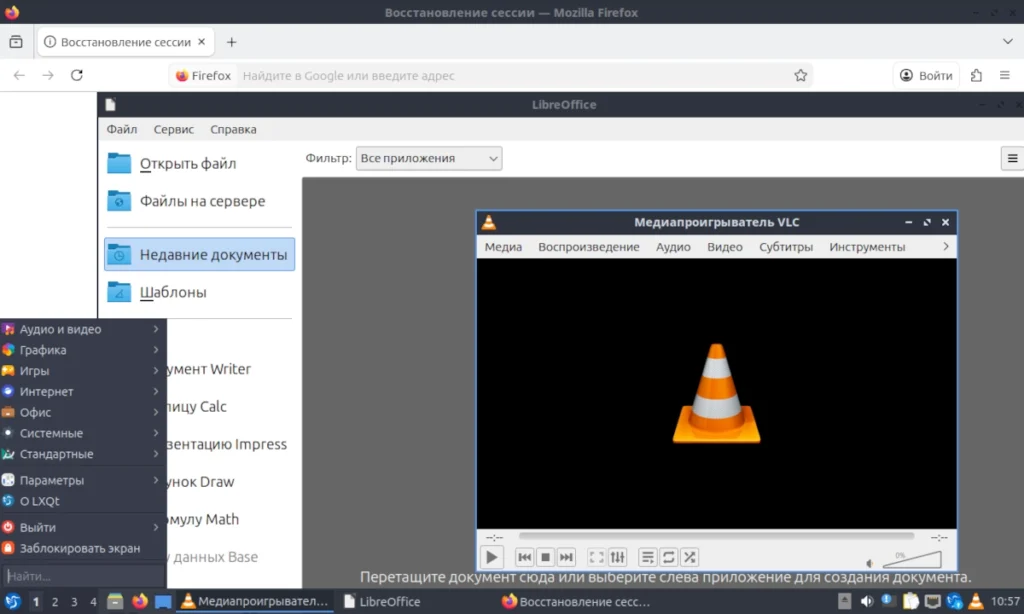Expand the Системные menu category
The width and height of the screenshot is (1024, 614).
pos(82,434)
